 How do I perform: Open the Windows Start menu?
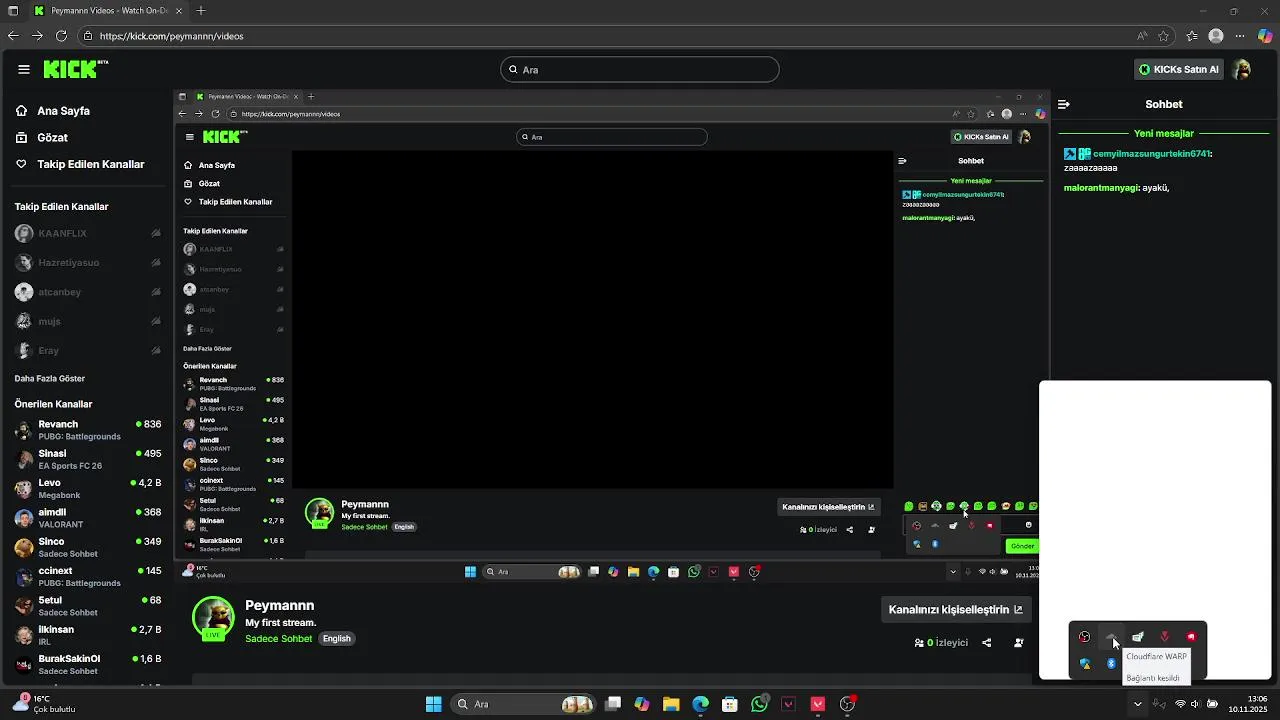(433, 704)
